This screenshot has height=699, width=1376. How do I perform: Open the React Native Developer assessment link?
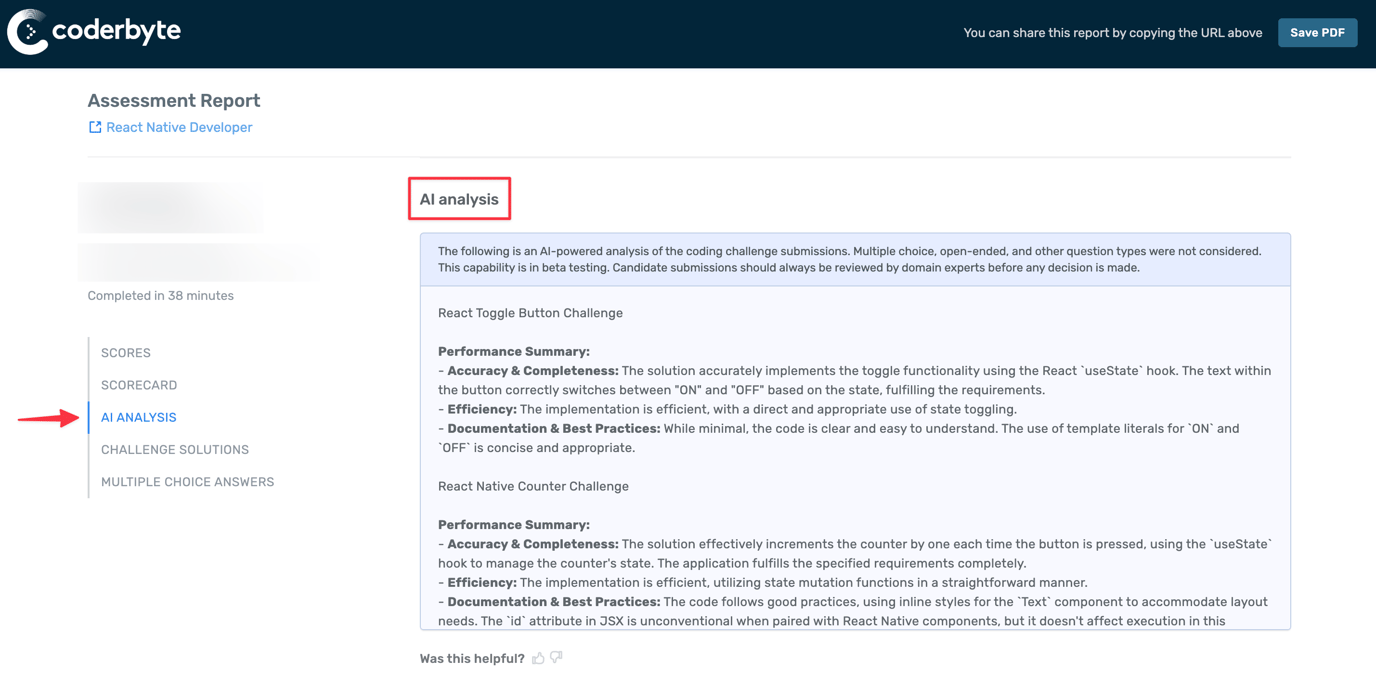(x=179, y=127)
